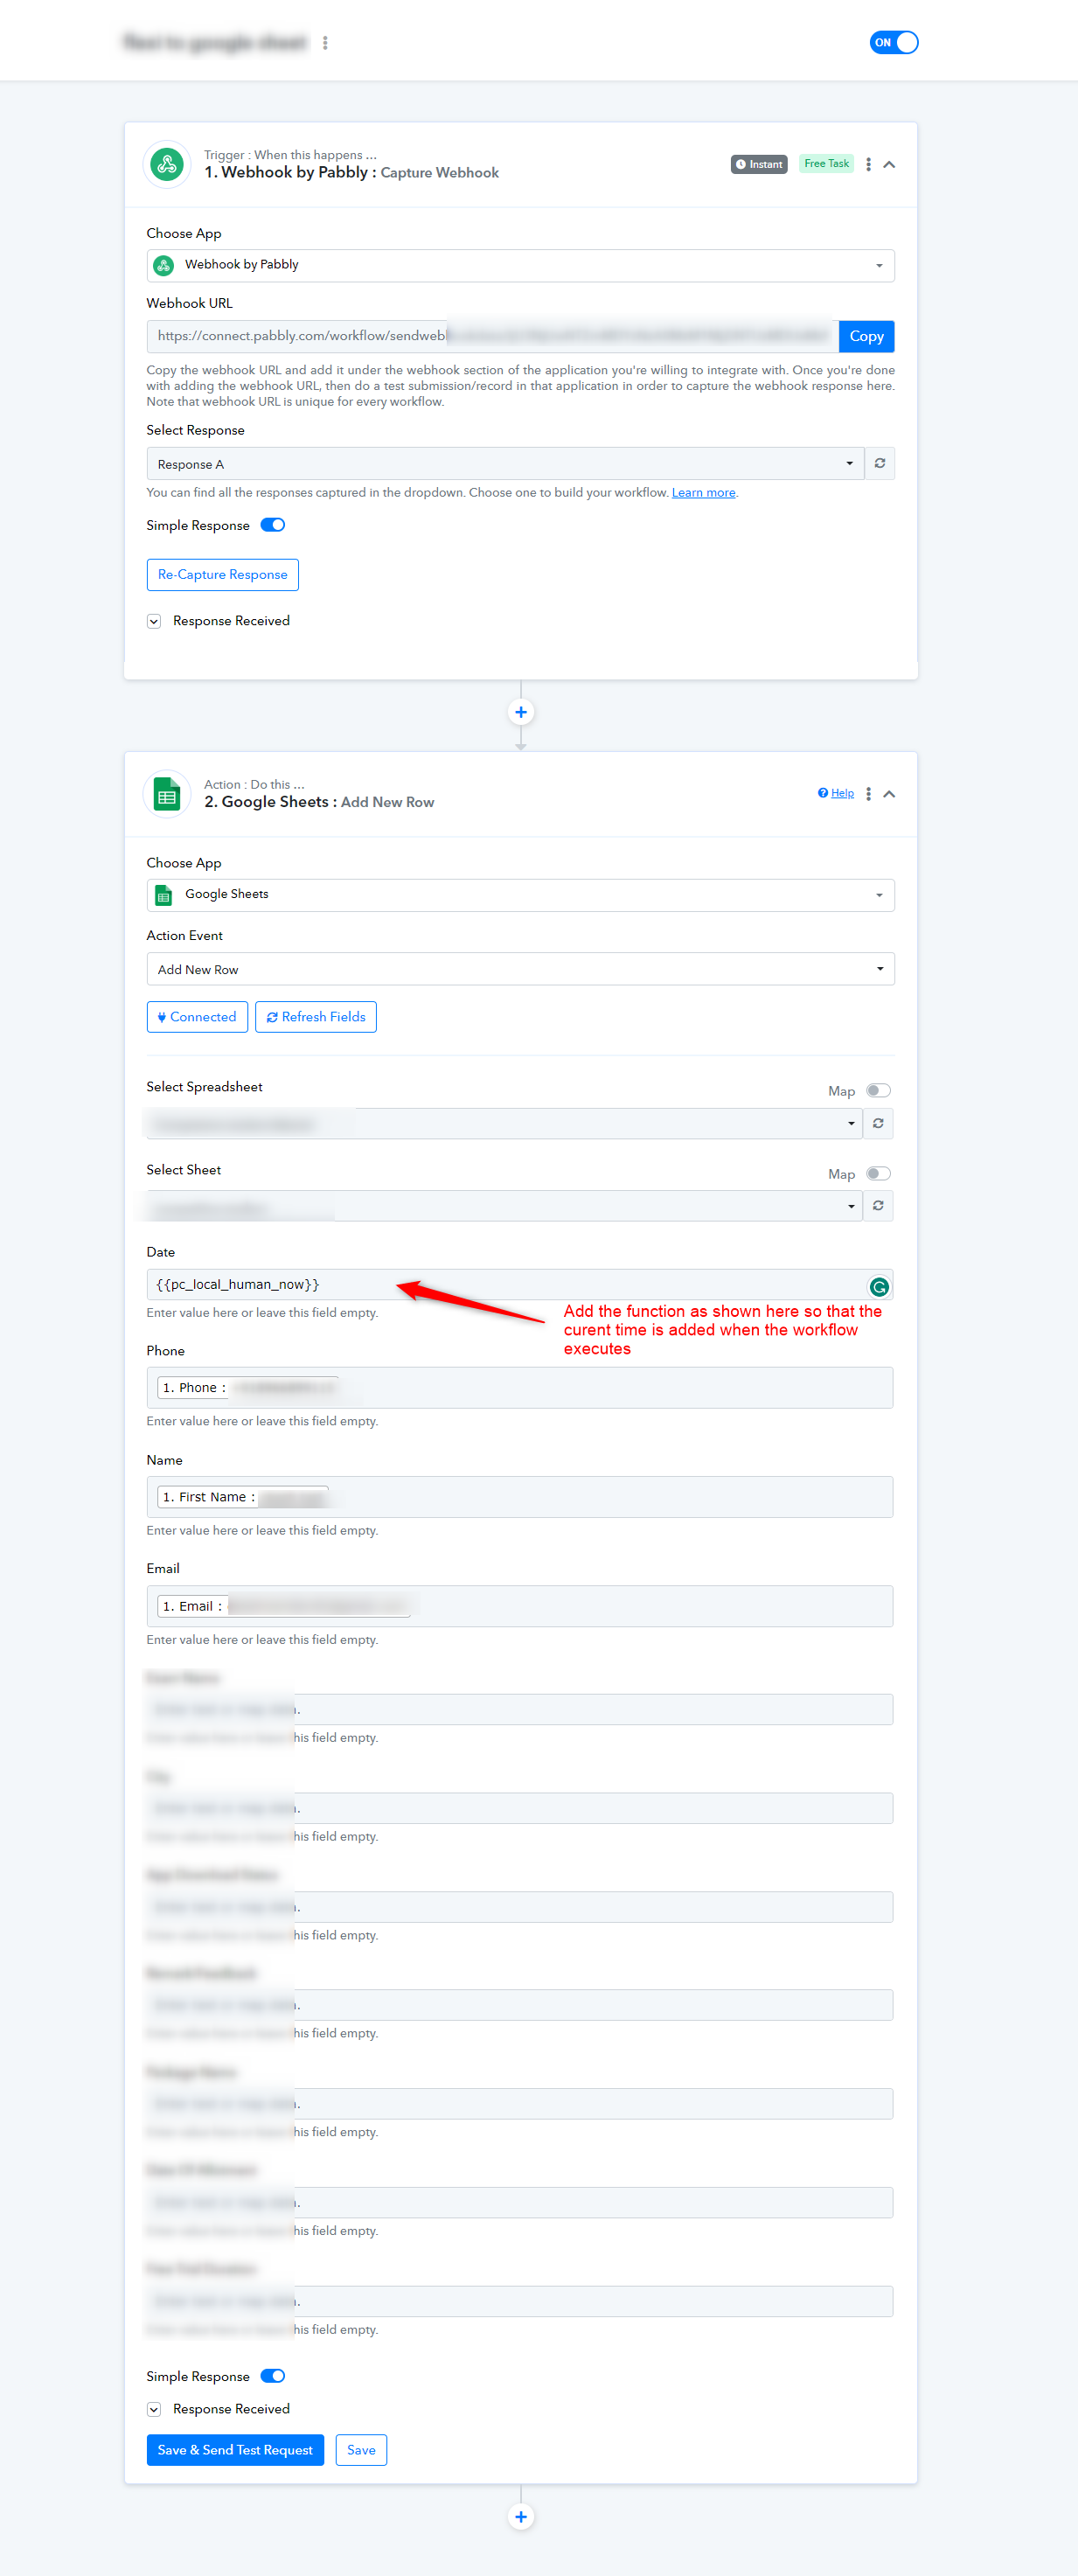This screenshot has width=1078, height=2576.
Task: Toggle Simple Response in the Google Sheets step
Action: (273, 2376)
